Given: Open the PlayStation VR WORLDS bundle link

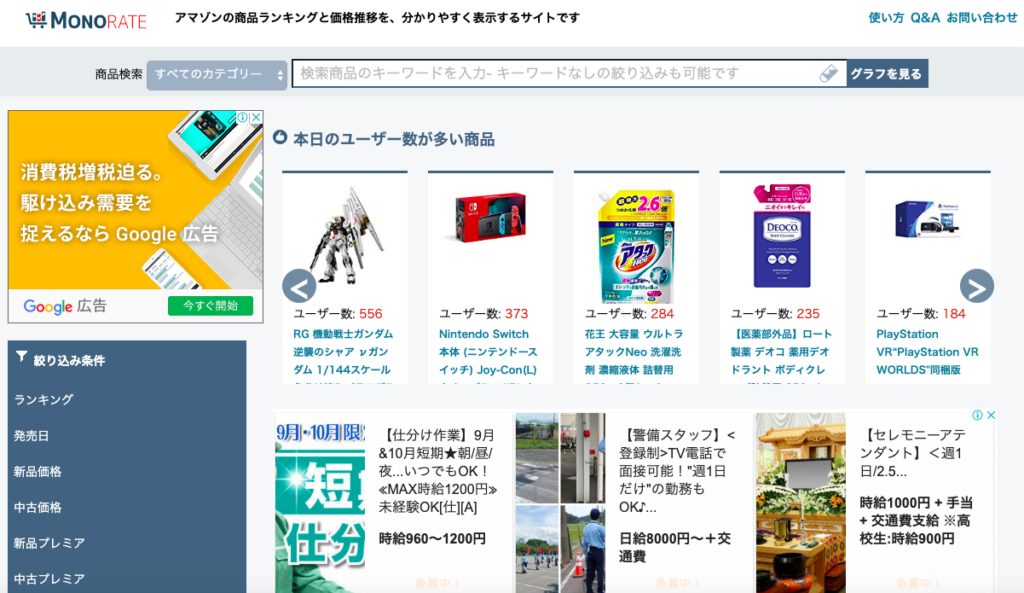Looking at the screenshot, I should pos(927,352).
